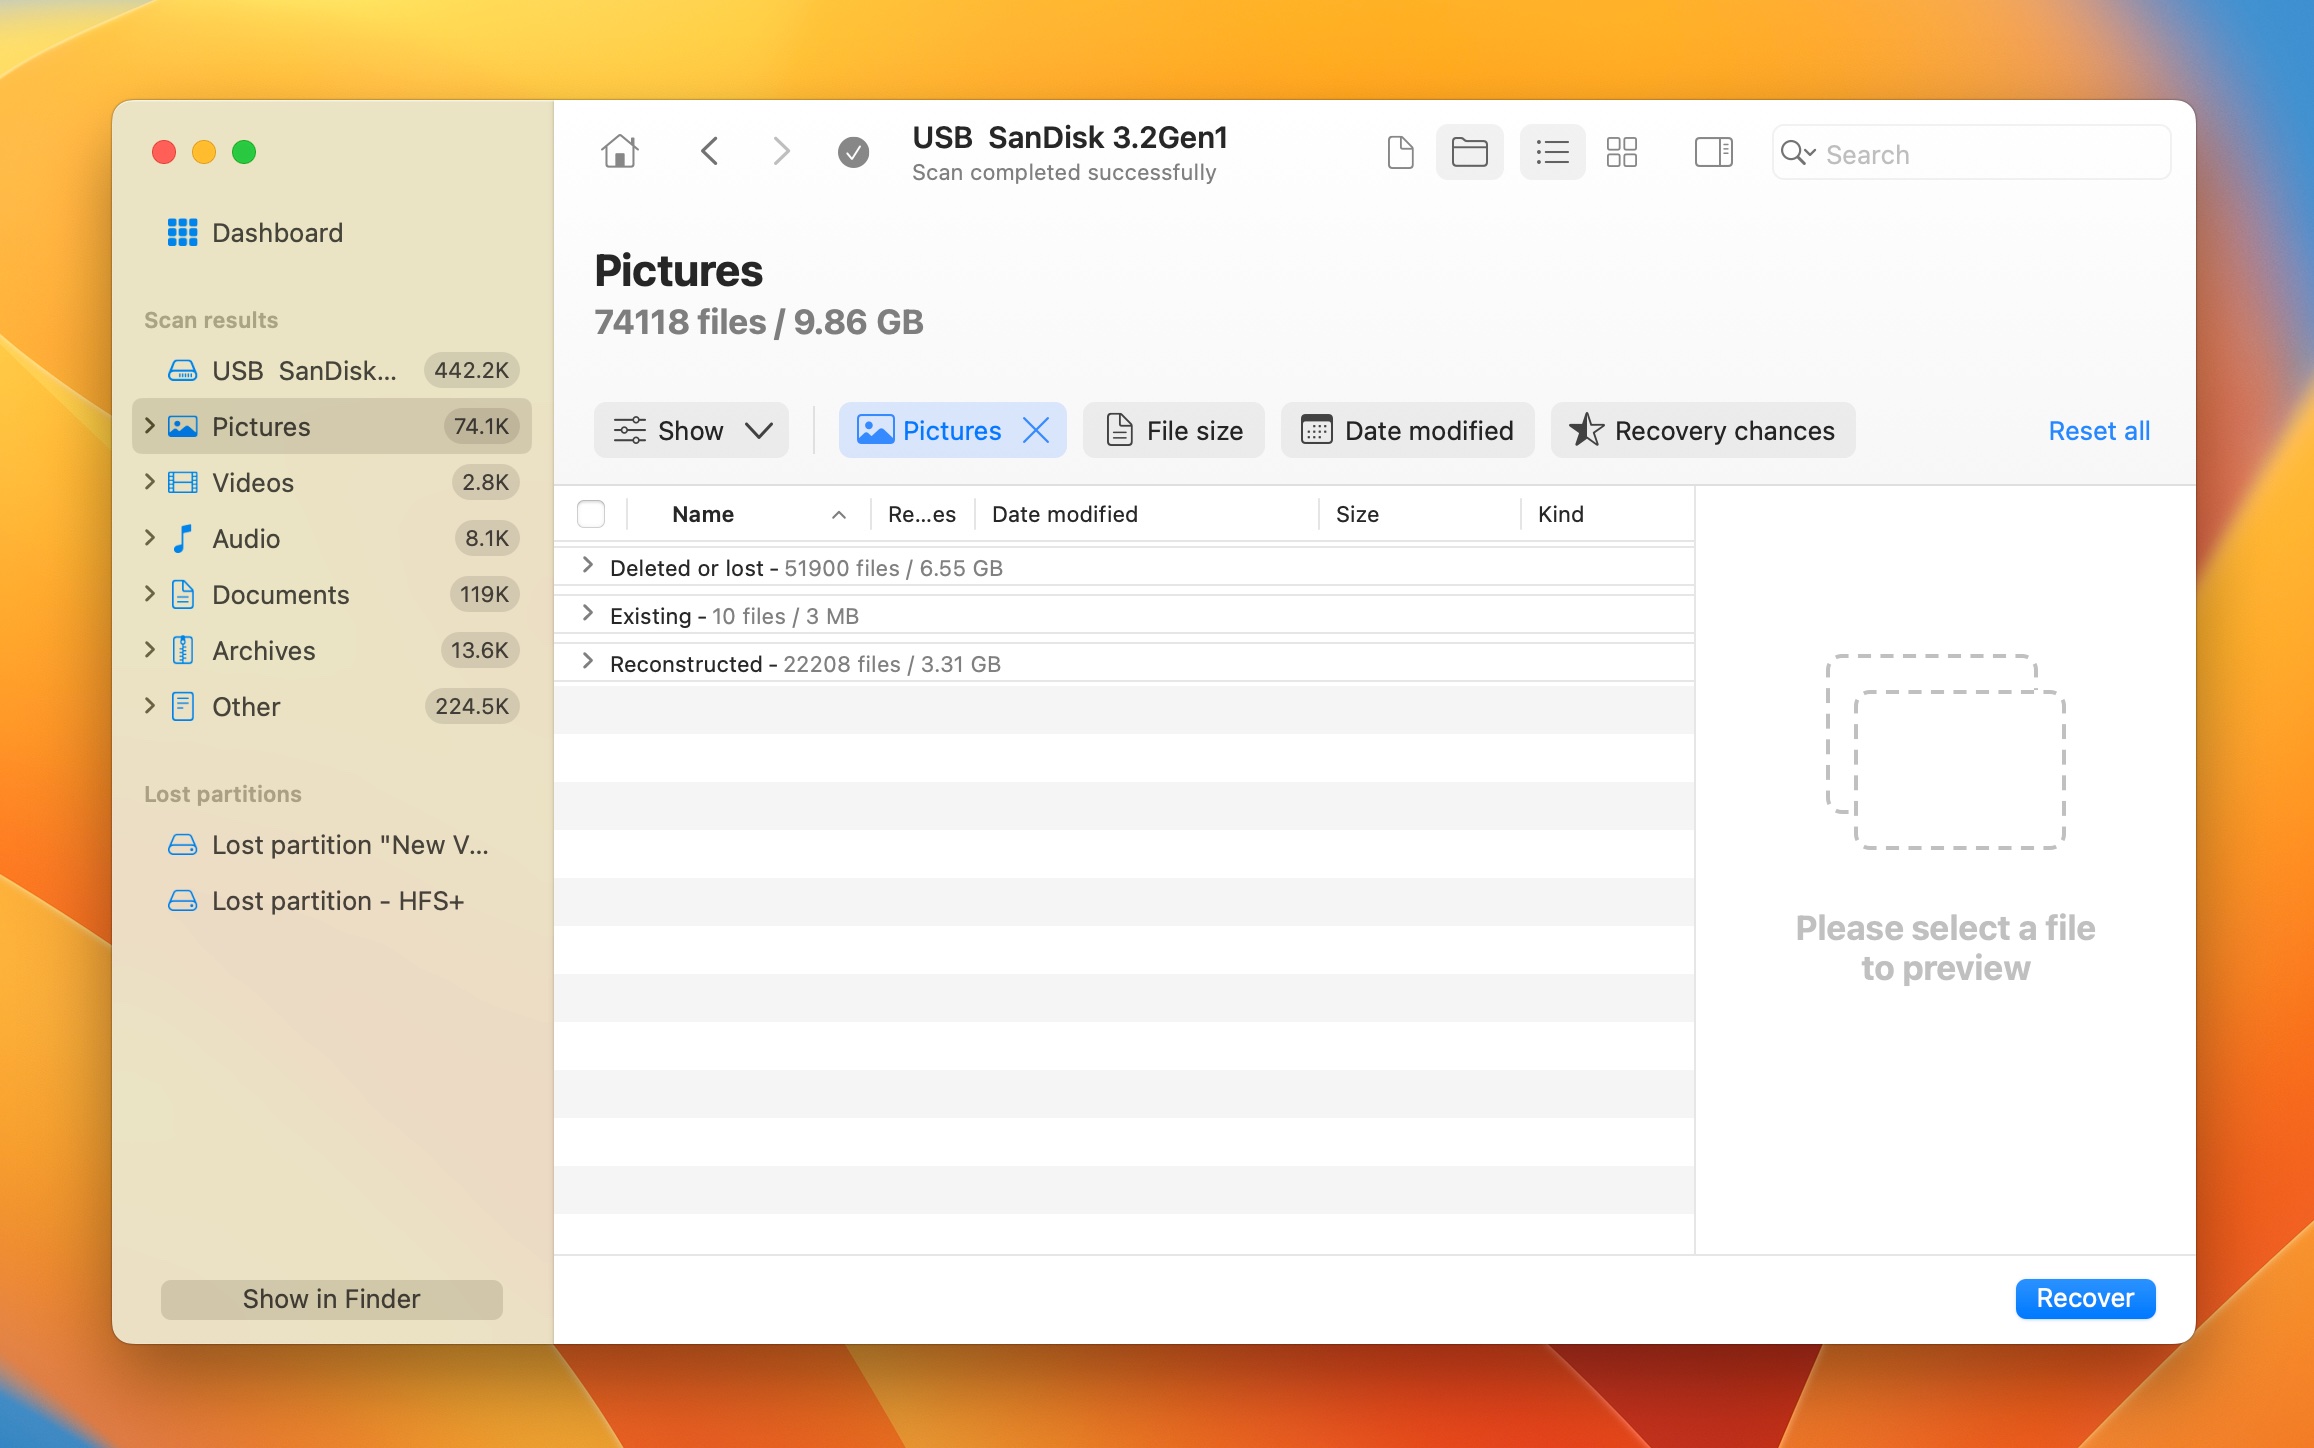Switch to folder view icon

1469,152
